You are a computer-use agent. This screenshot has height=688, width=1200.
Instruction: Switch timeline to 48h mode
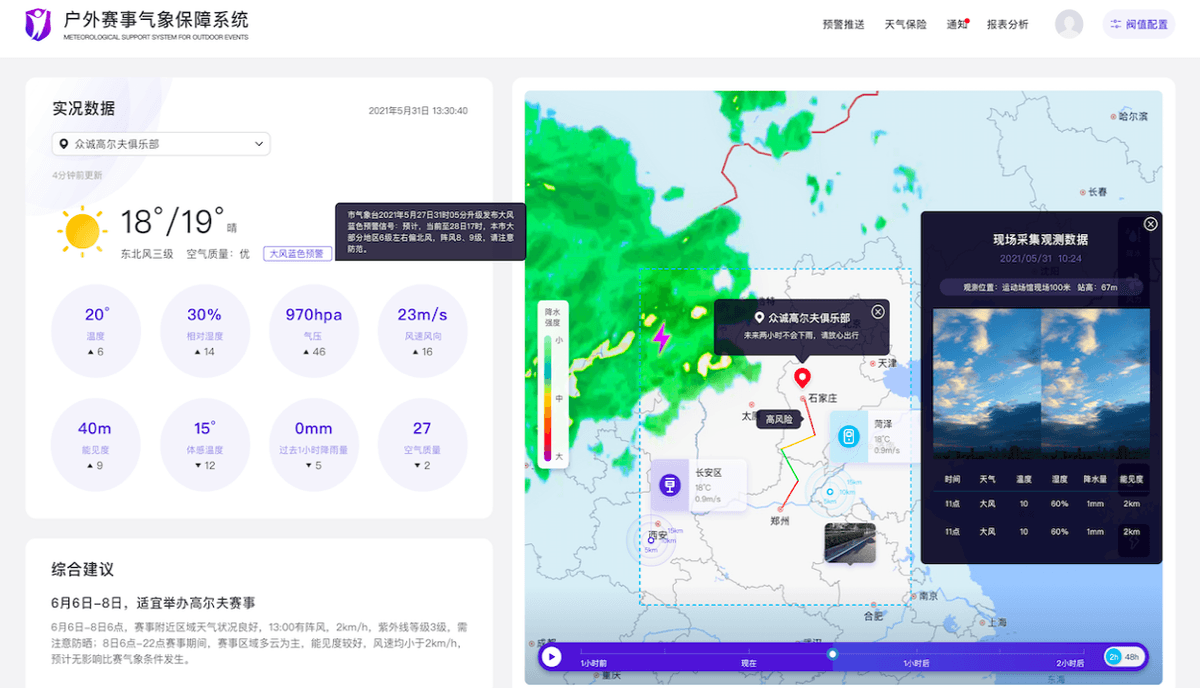click(x=1132, y=656)
